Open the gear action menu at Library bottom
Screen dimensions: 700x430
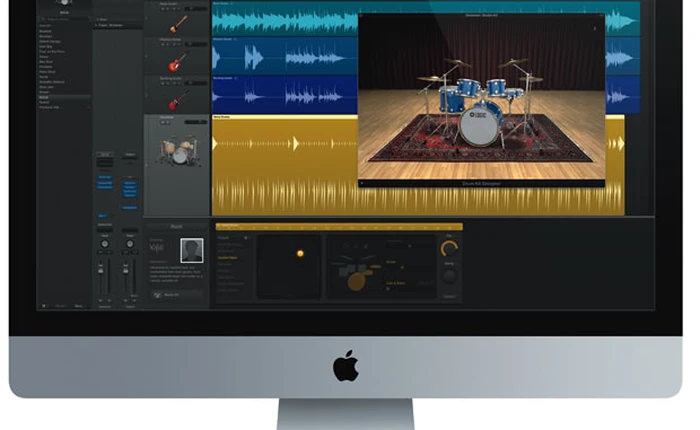click(x=44, y=306)
